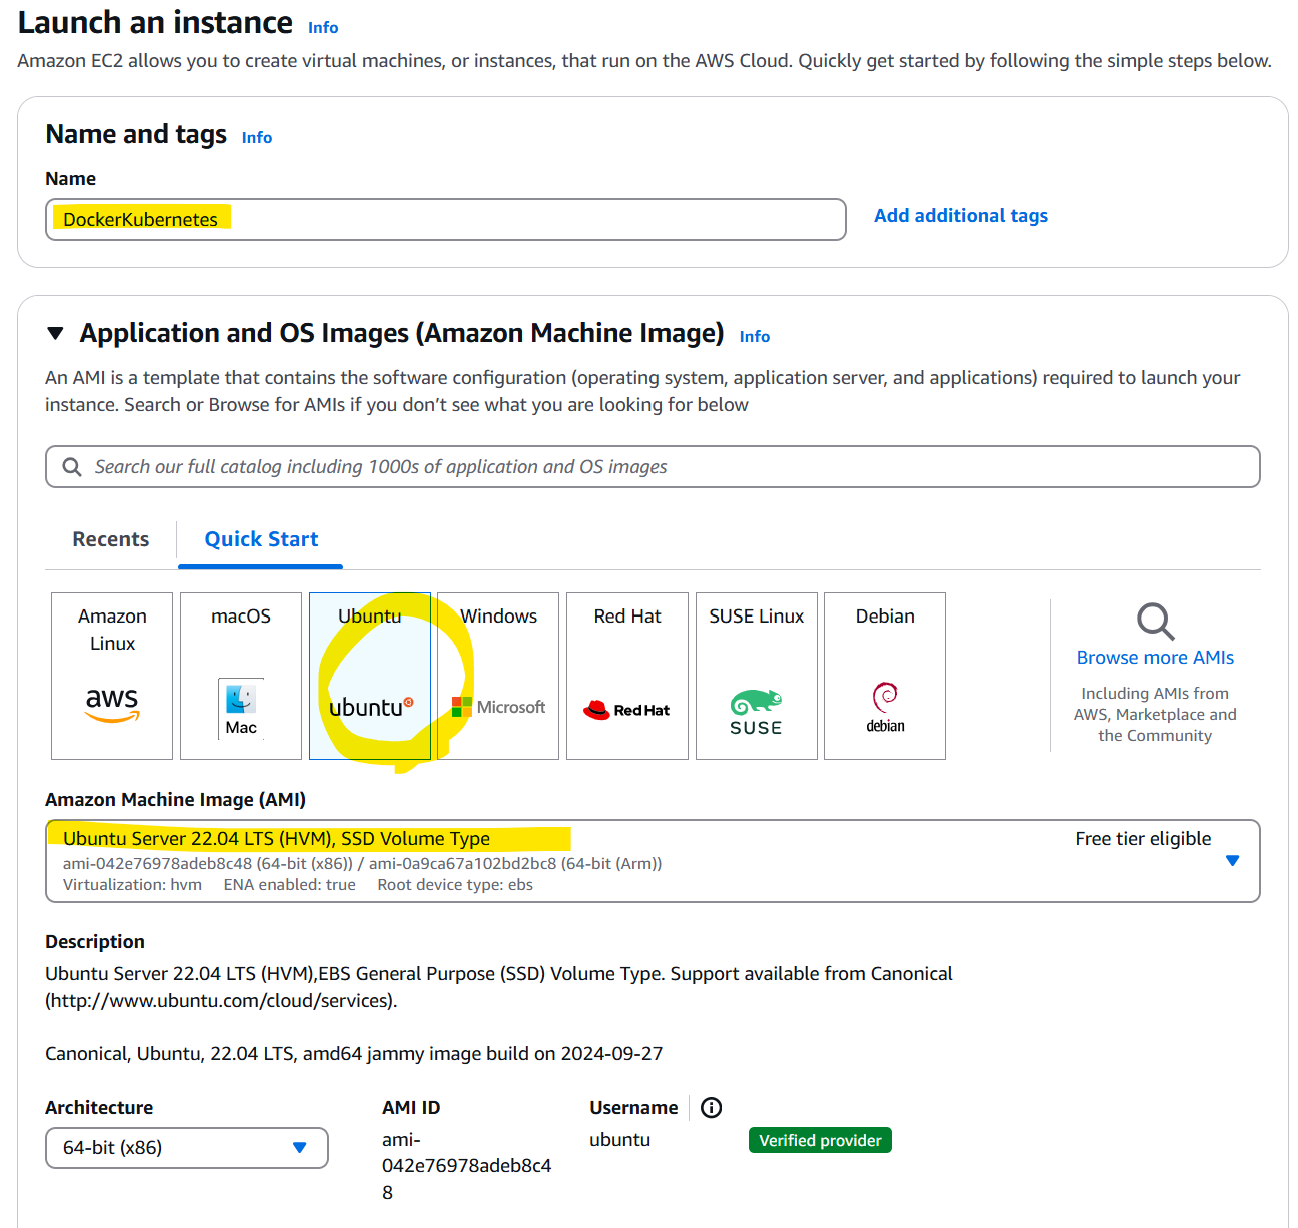The image size is (1298, 1228).
Task: Choose the Ubuntu AMI tile
Action: pyautogui.click(x=370, y=676)
